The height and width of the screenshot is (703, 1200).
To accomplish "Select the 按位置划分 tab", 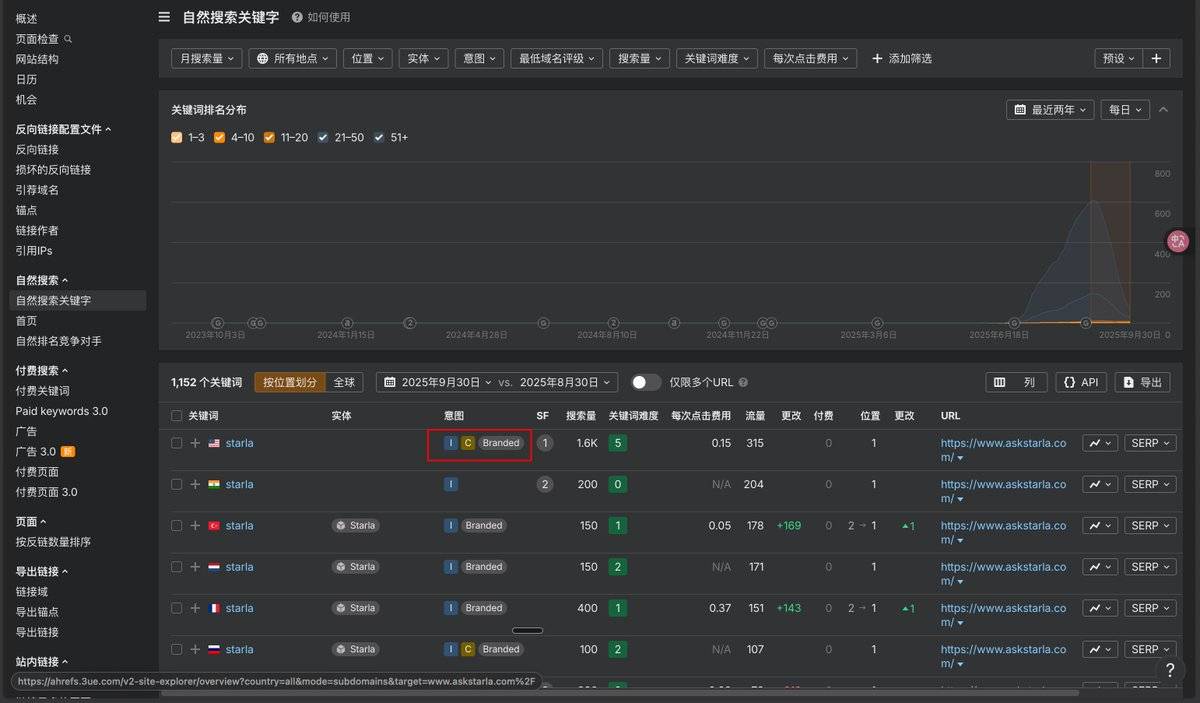I will (290, 382).
